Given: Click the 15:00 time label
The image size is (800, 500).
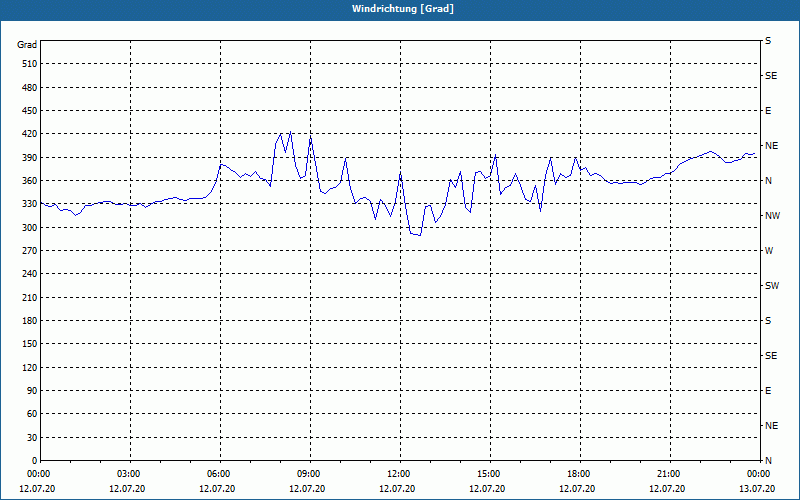Looking at the screenshot, I should 488,474.
